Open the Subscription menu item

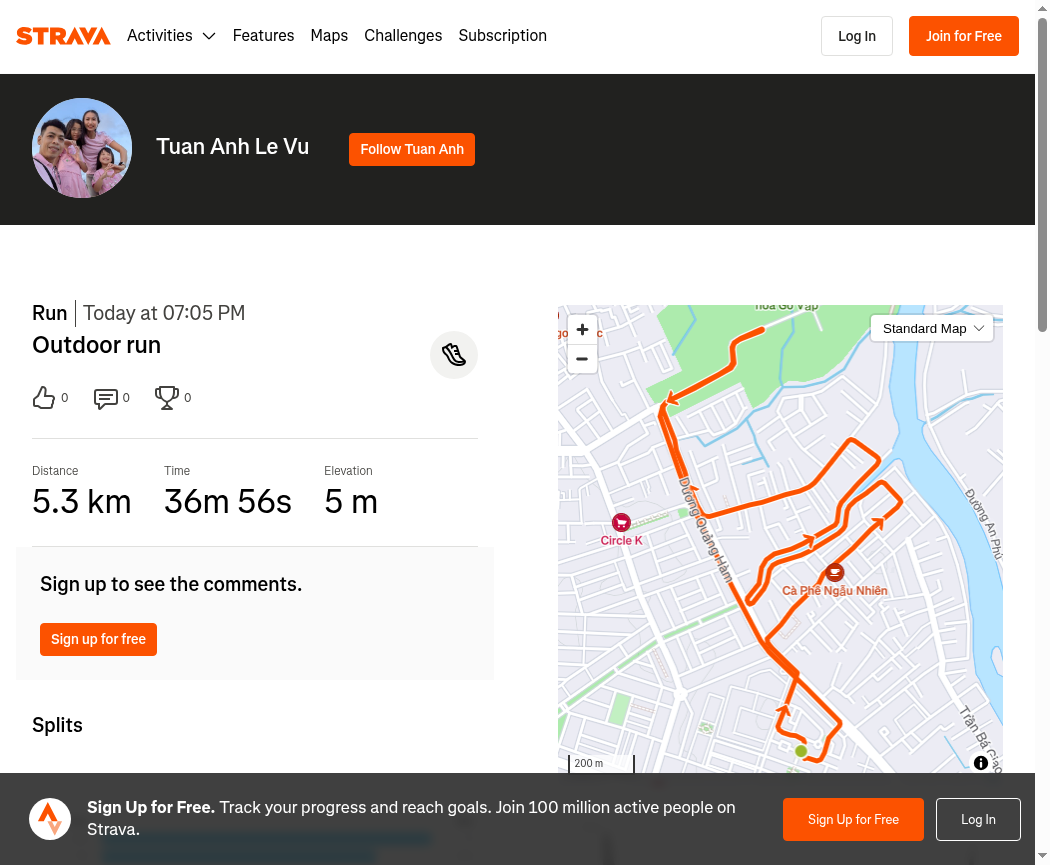[503, 35]
